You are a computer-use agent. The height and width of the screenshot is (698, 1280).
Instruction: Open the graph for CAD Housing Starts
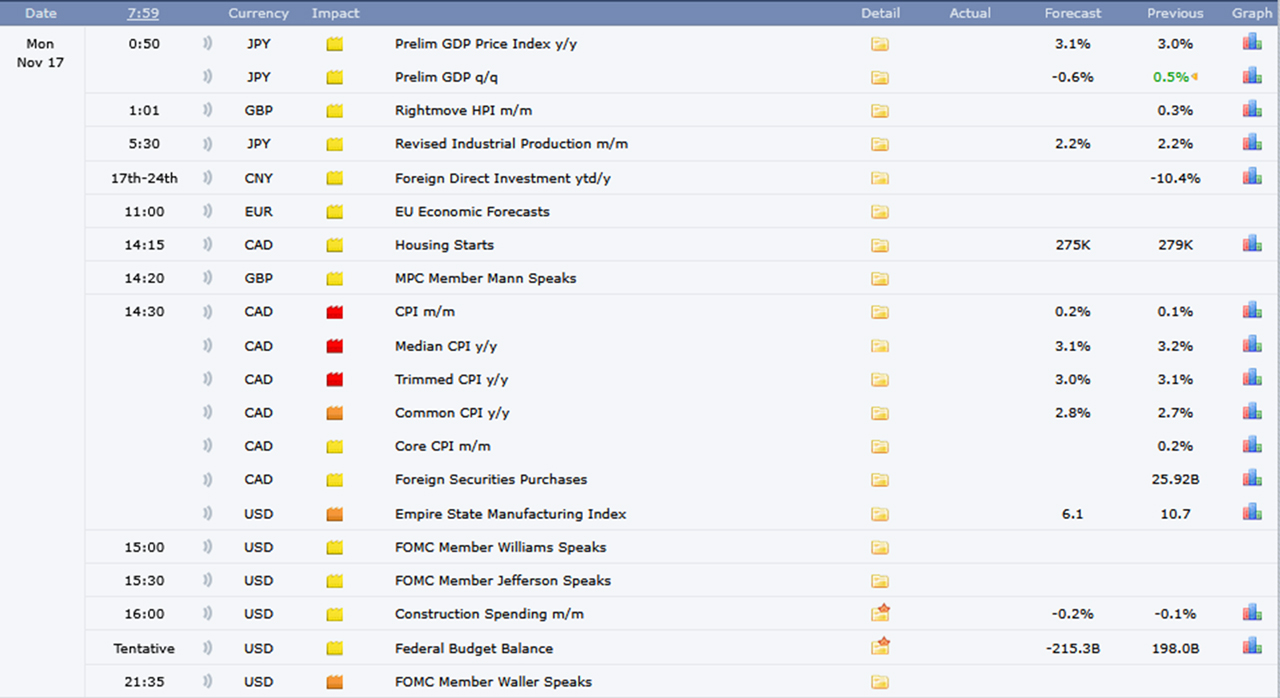[1251, 244]
